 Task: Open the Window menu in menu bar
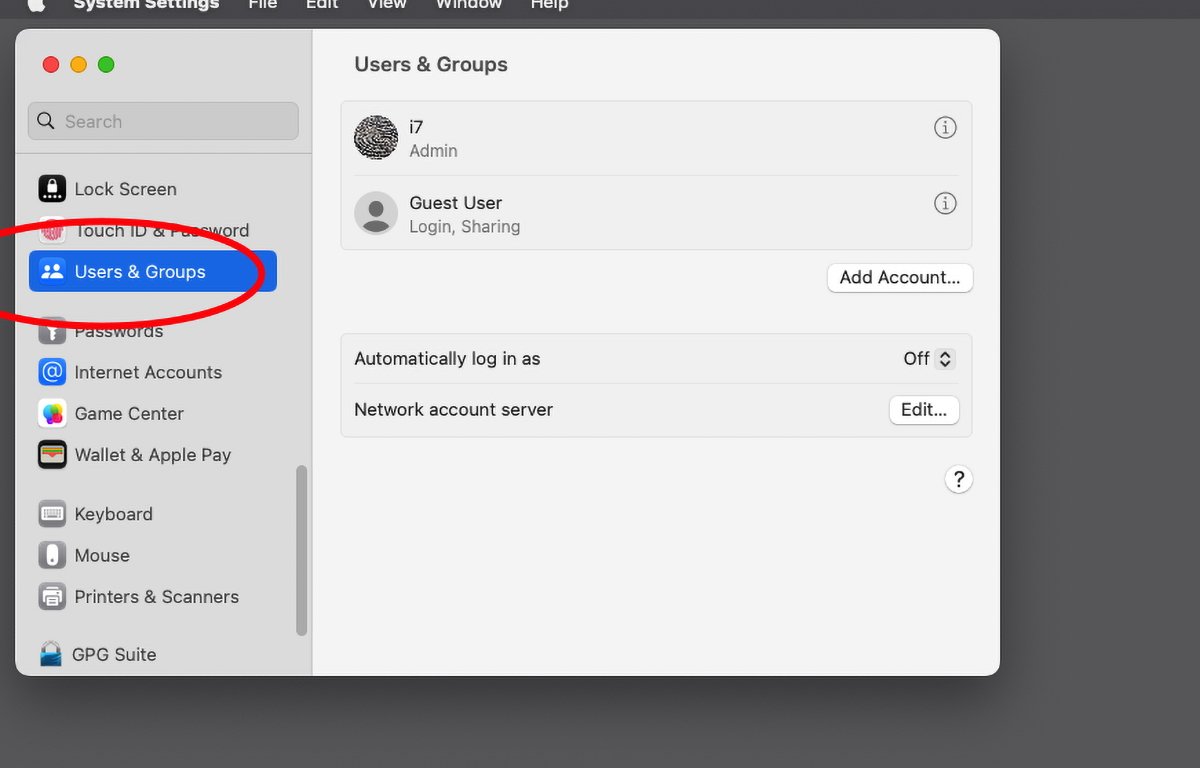coord(468,5)
